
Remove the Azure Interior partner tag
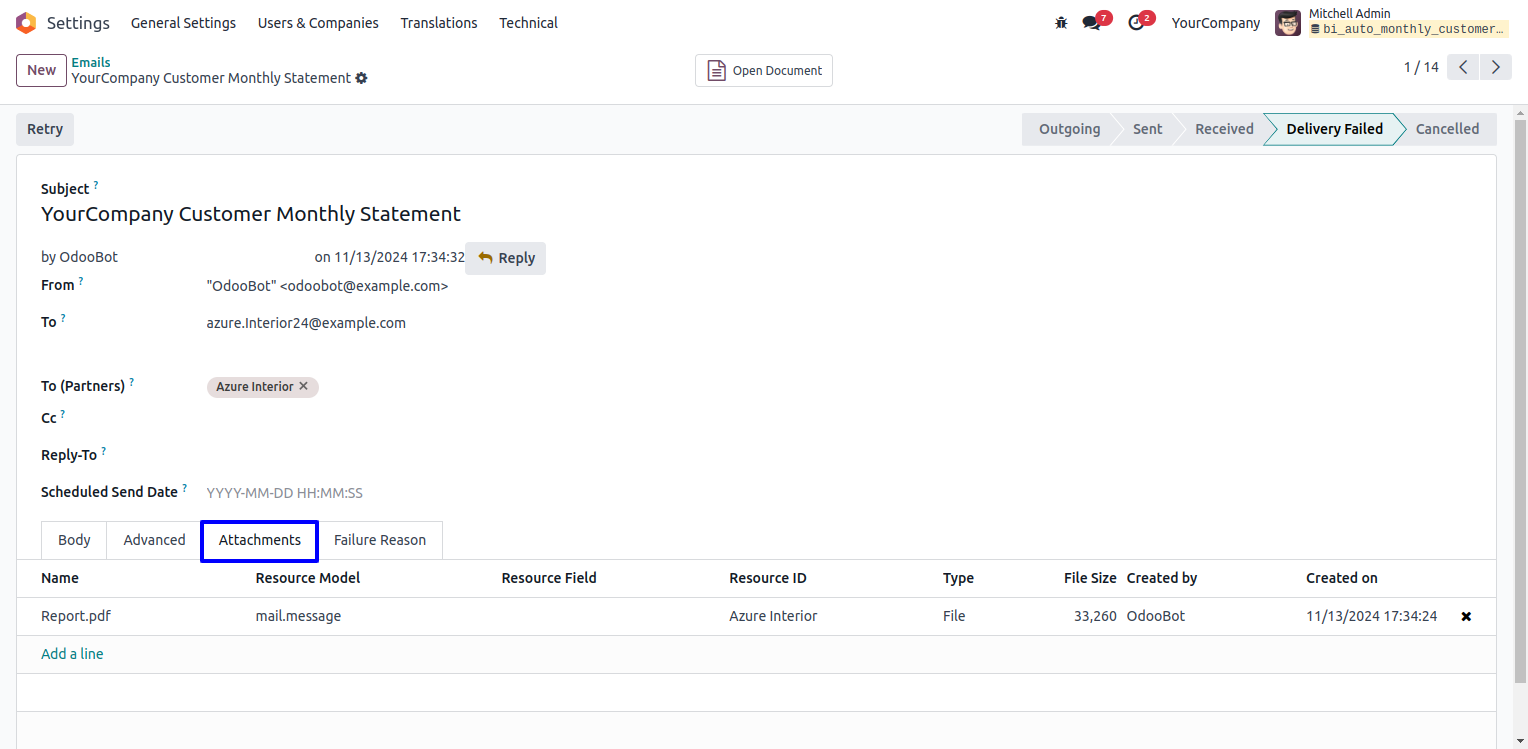tap(304, 386)
